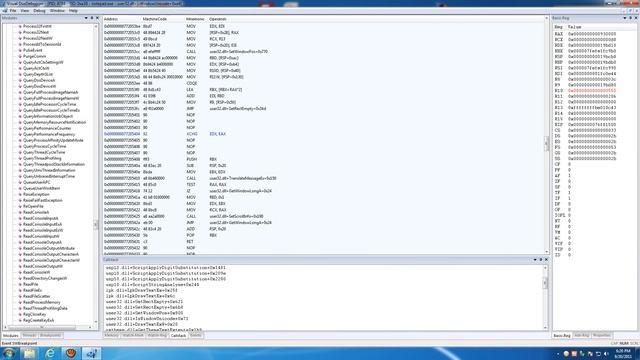Select the QueryPerformanceFrequency export

point(49,134)
